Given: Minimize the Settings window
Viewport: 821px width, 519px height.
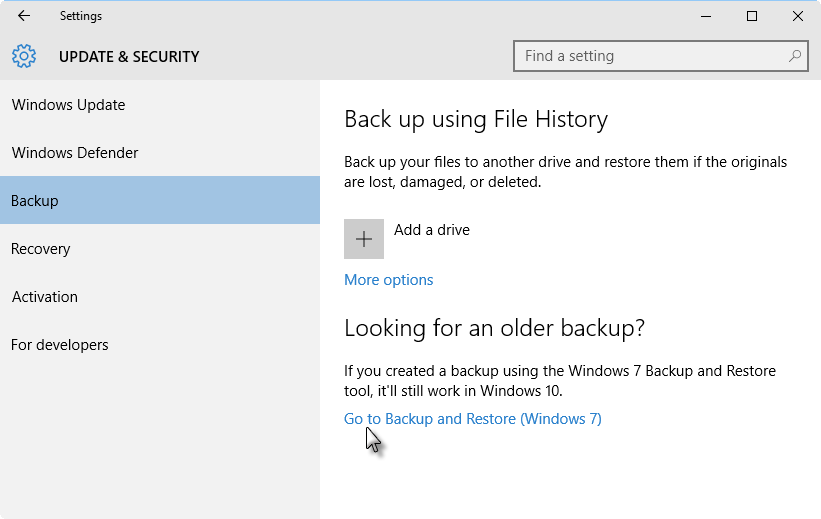Looking at the screenshot, I should 706,16.
